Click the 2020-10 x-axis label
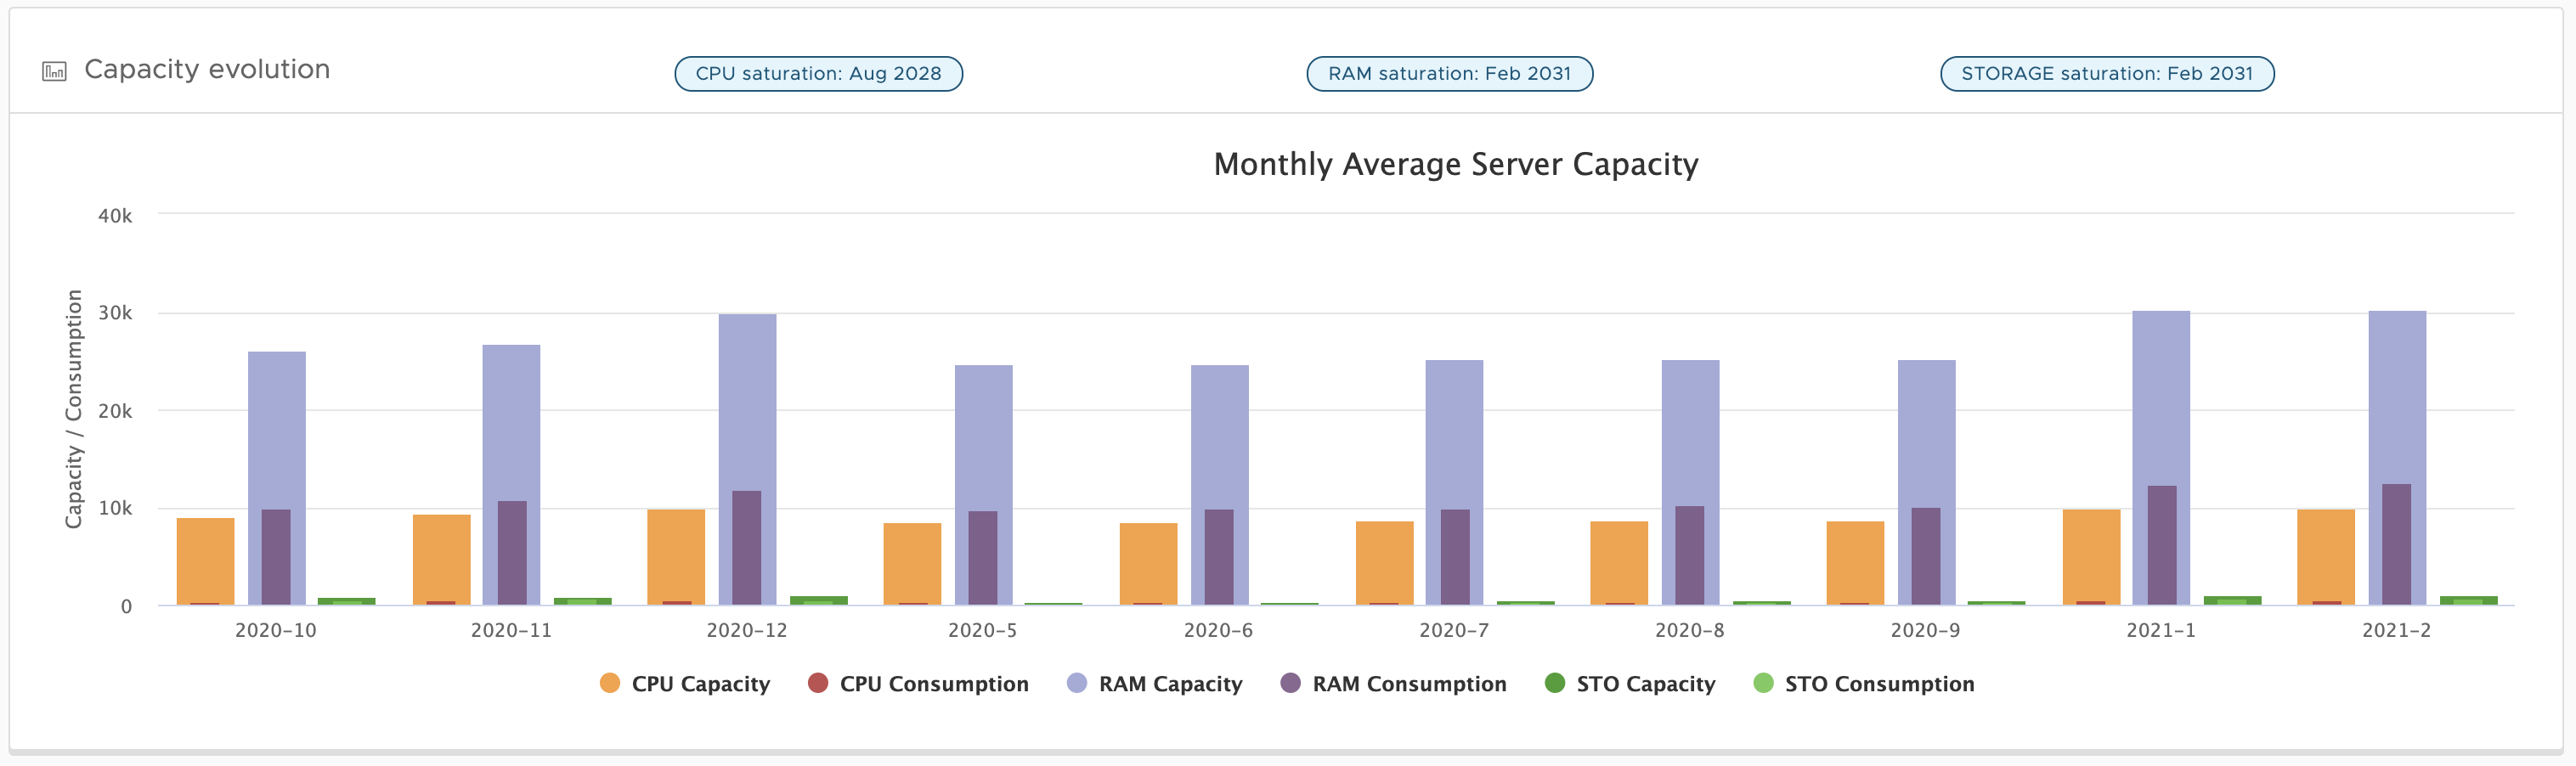The height and width of the screenshot is (766, 2576). pyautogui.click(x=276, y=630)
